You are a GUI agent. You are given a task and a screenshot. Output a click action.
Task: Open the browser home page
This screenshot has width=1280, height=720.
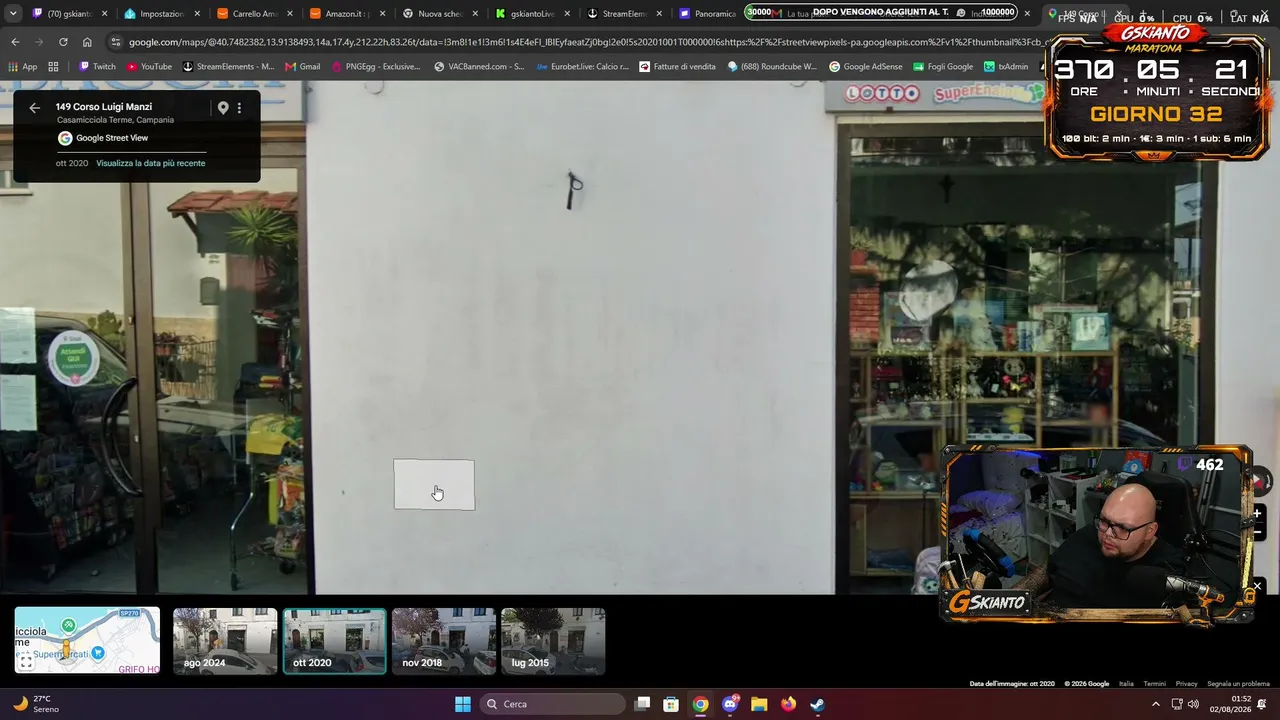tap(87, 42)
